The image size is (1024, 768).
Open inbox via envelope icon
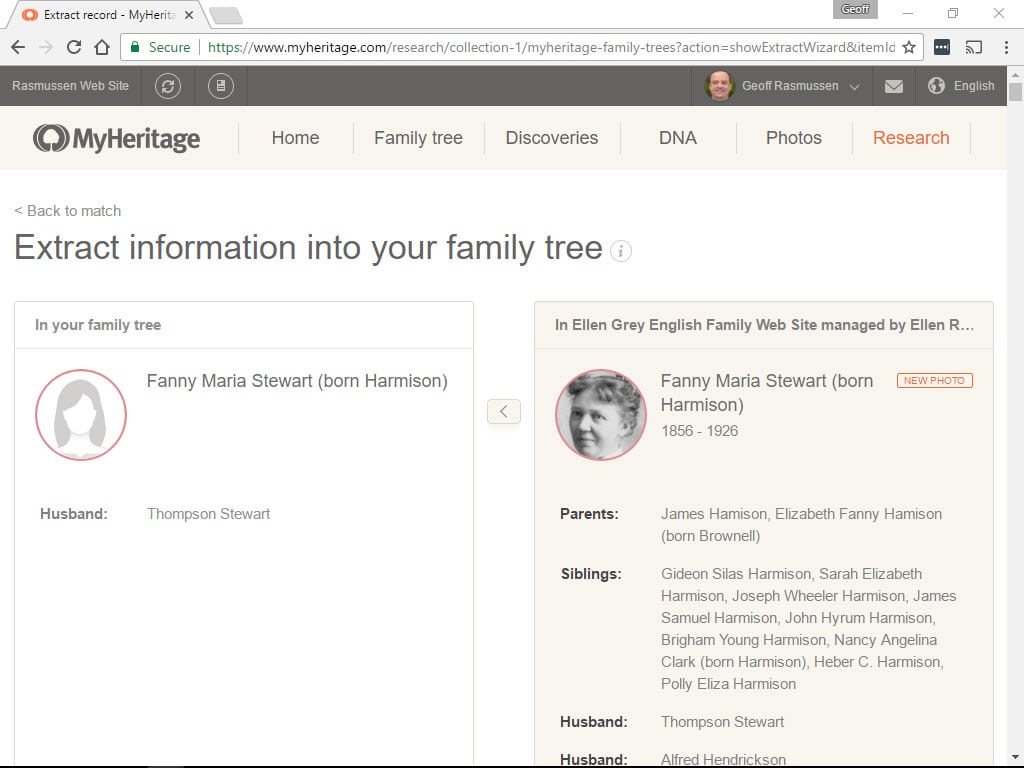[893, 86]
